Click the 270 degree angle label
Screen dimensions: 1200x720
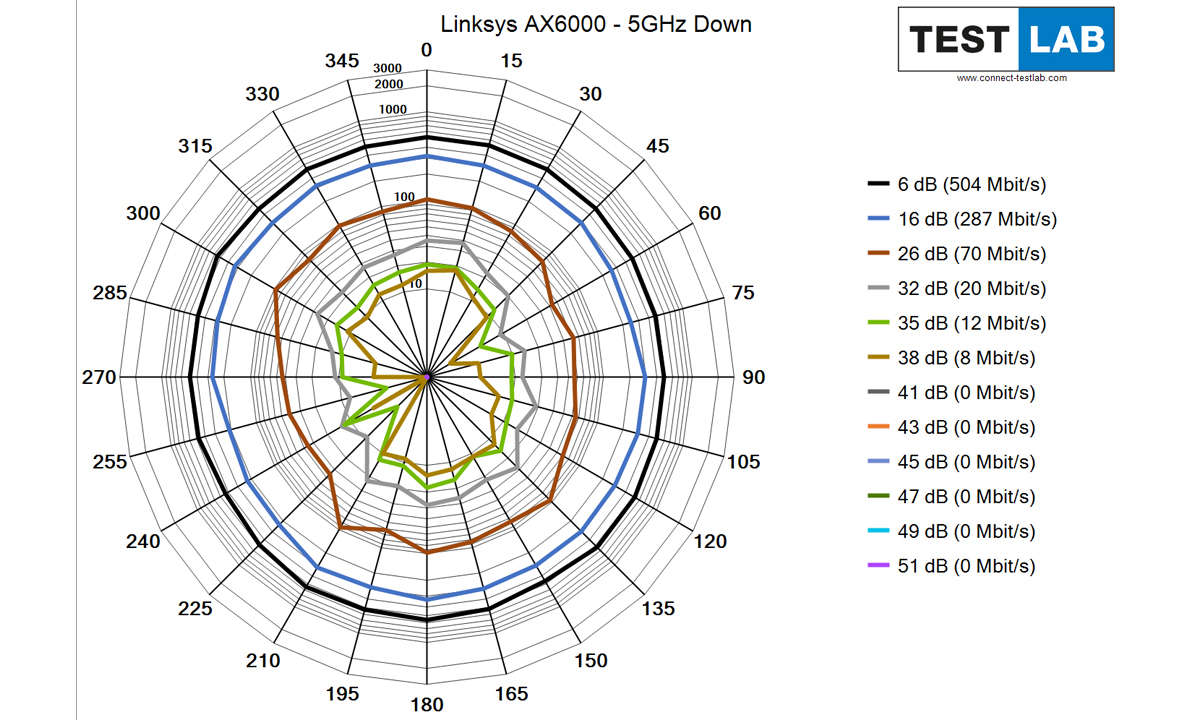click(98, 377)
